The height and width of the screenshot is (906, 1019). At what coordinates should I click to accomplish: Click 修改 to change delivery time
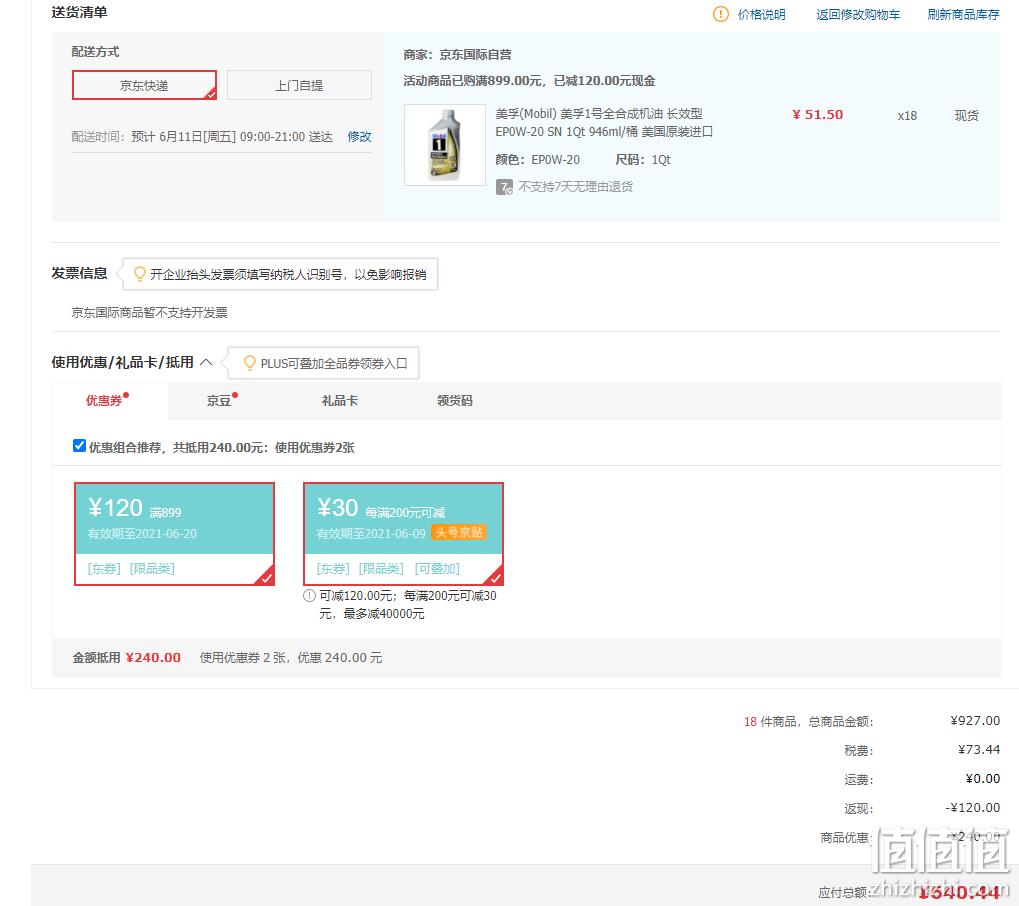pos(359,136)
